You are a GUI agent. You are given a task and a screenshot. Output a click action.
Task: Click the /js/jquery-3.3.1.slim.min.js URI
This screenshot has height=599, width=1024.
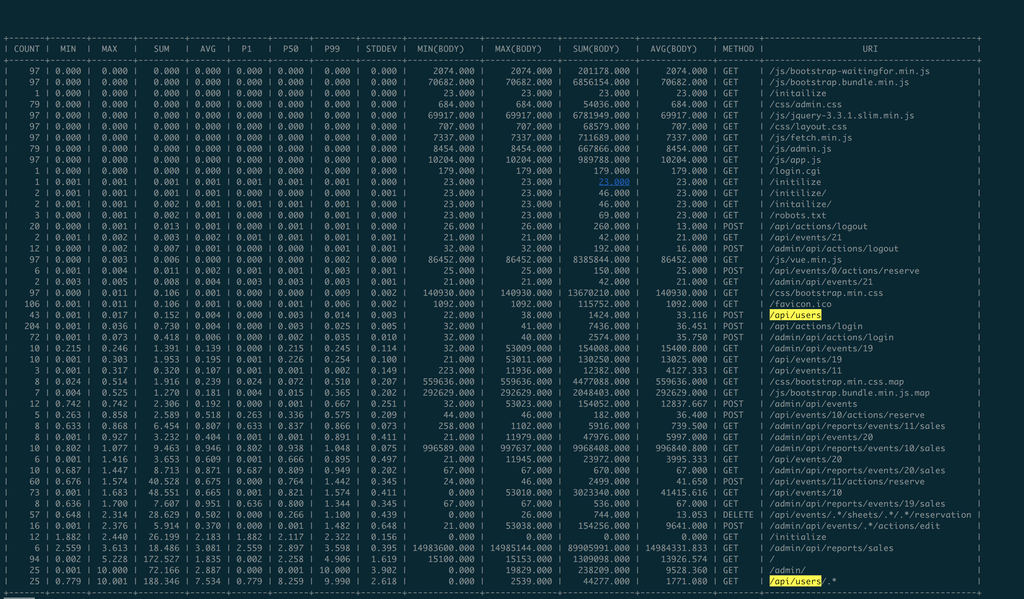[841, 116]
